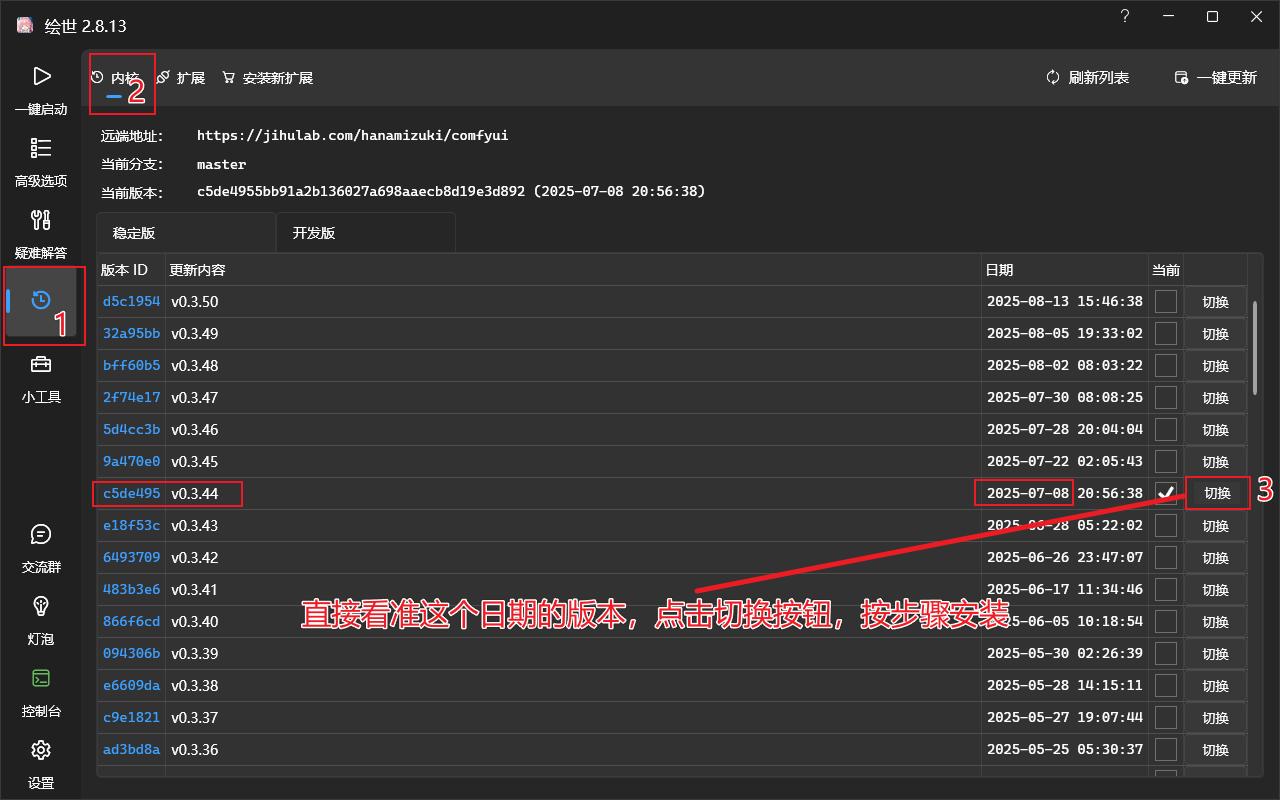Viewport: 1280px width, 800px height.
Task: Open version ID link bff60b5
Action: pos(131,365)
